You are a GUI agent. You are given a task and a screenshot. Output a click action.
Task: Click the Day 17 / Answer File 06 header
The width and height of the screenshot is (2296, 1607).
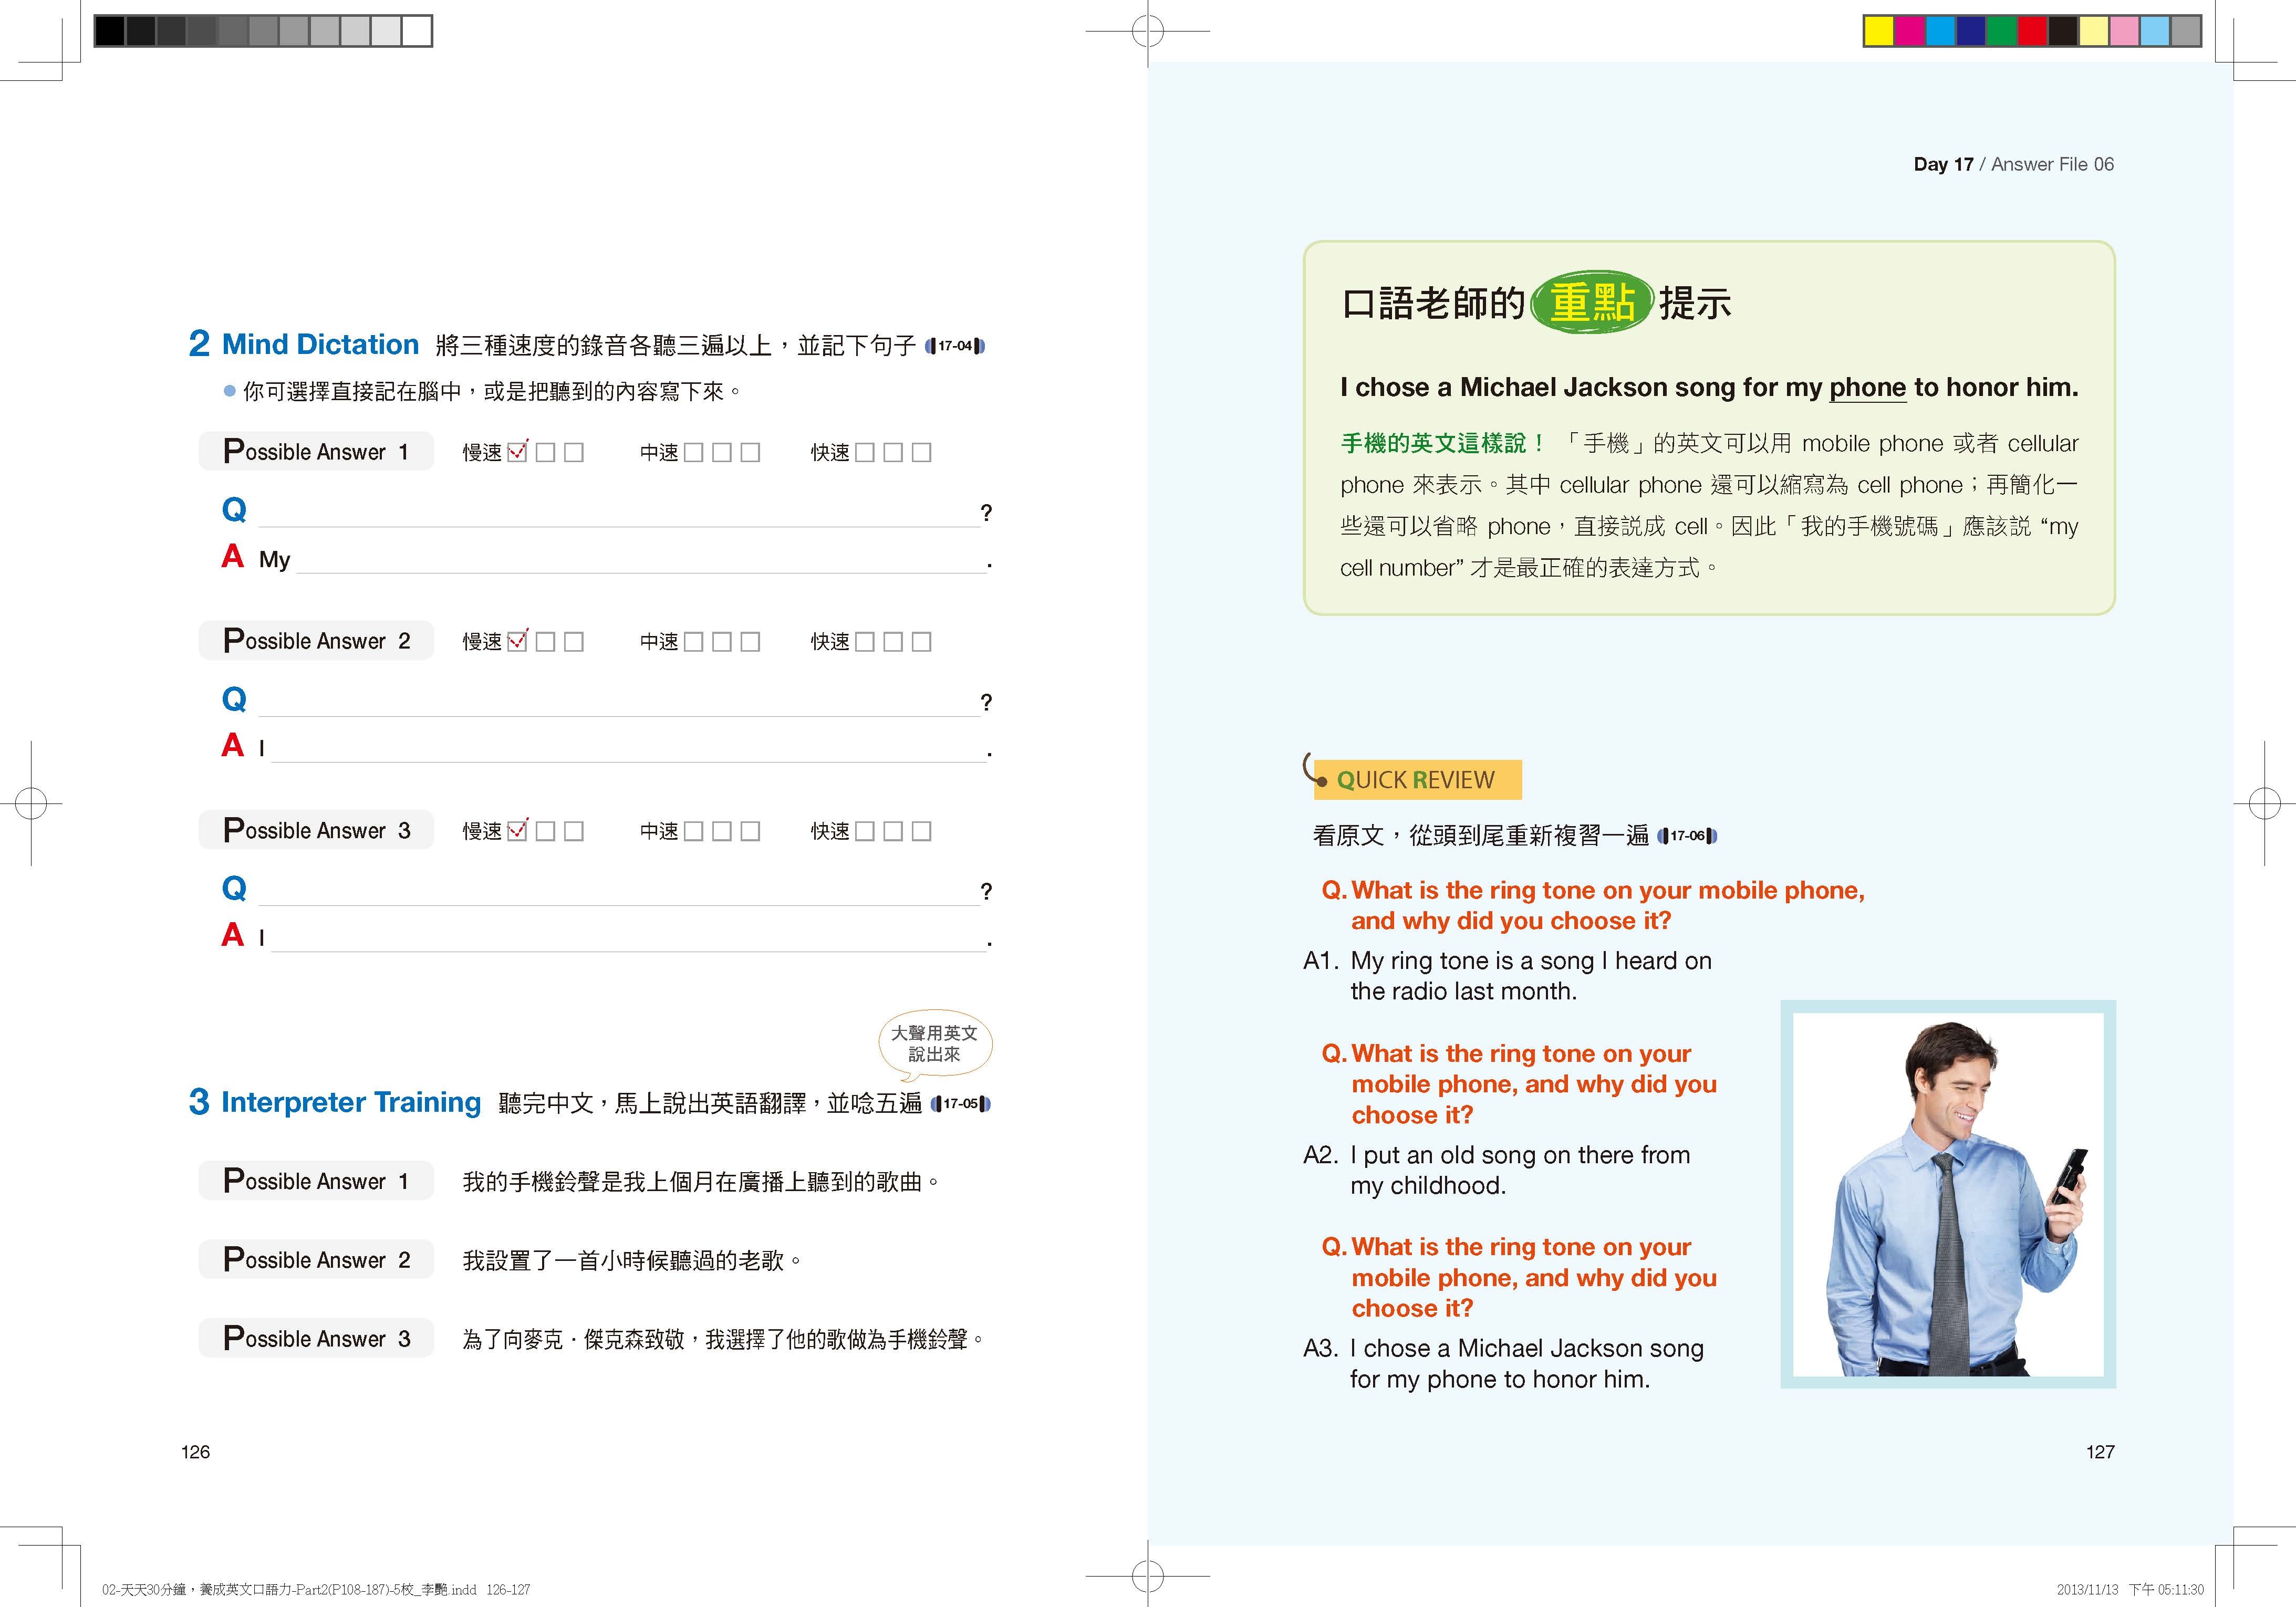[2014, 164]
